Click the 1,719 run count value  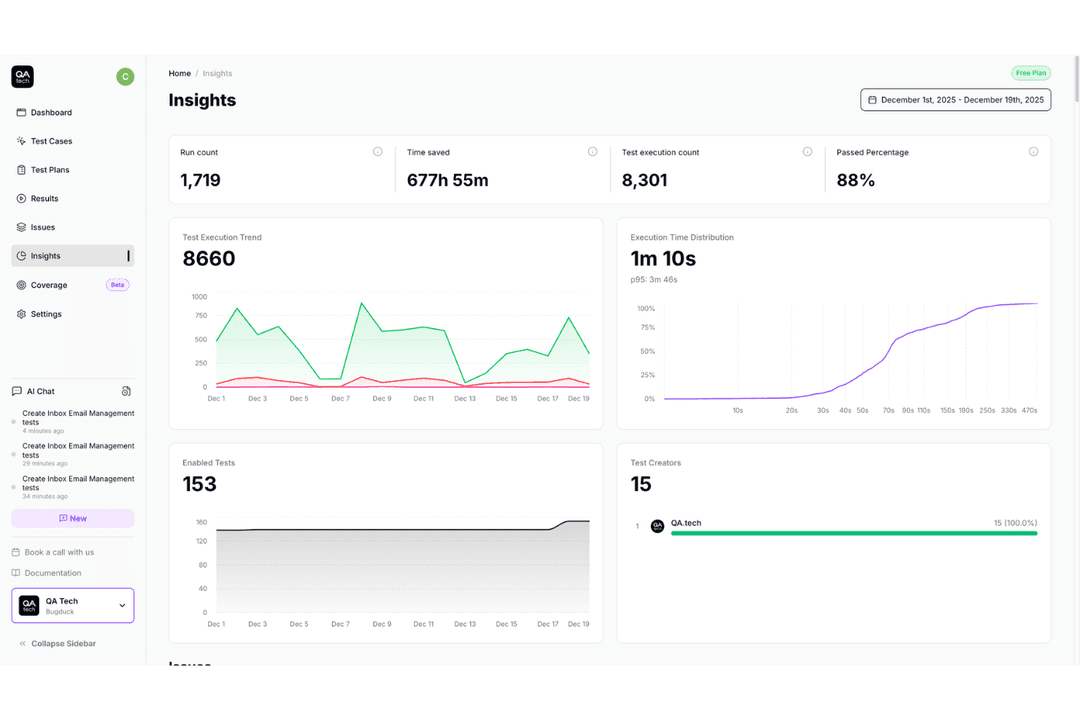[200, 181]
